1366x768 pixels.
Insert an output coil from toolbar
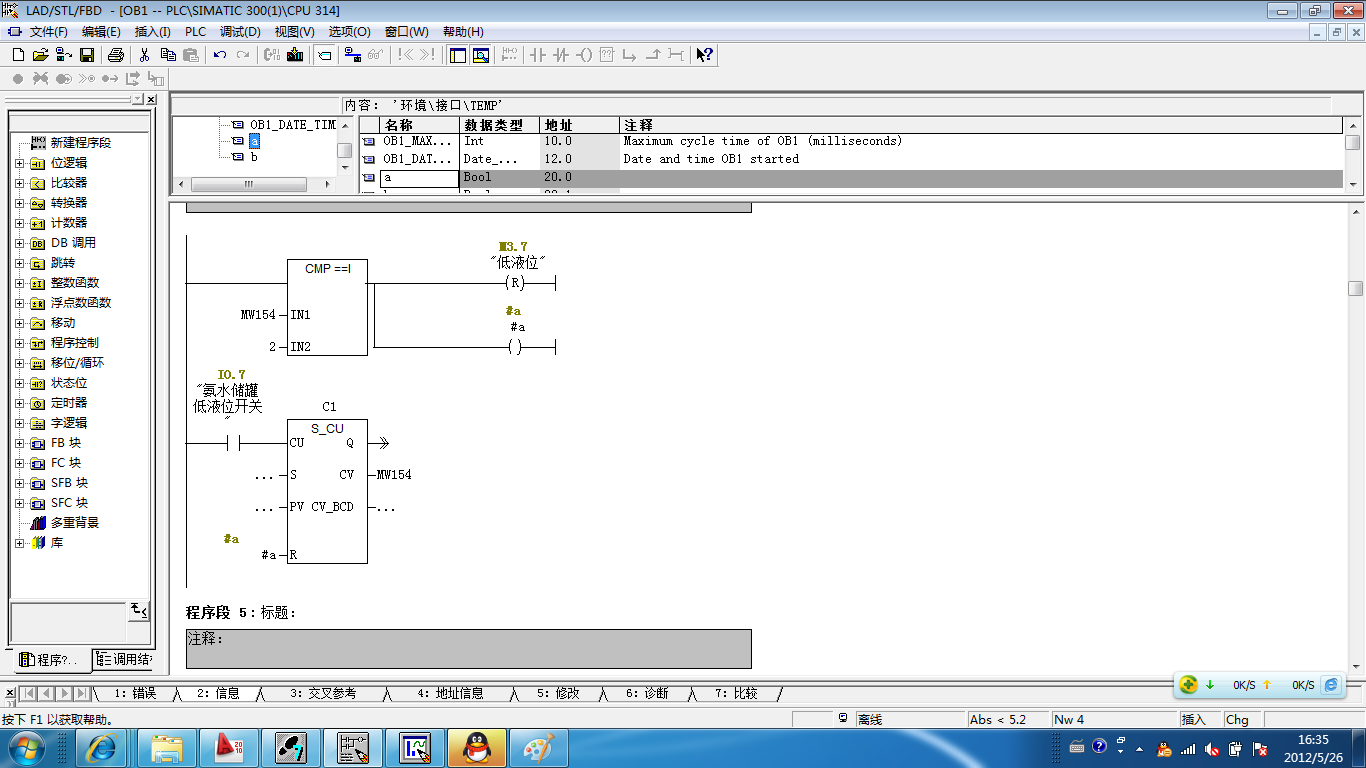point(584,55)
